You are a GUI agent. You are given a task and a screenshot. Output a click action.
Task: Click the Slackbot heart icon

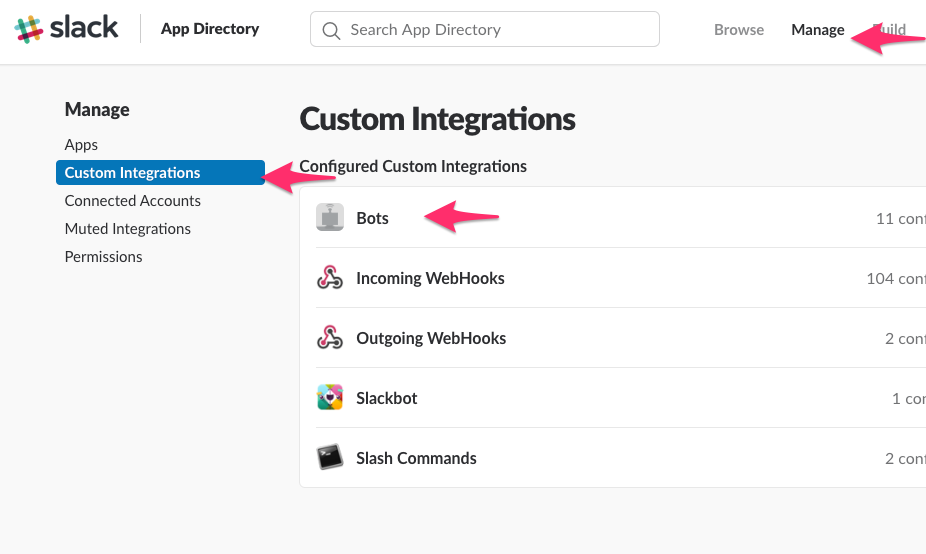[x=330, y=398]
